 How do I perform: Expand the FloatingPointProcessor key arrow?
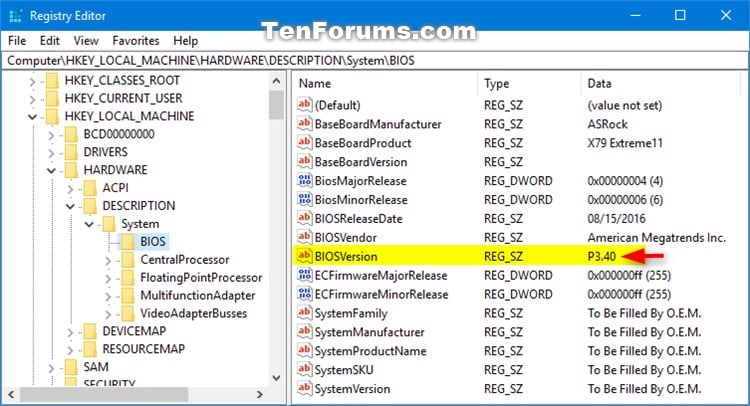click(108, 279)
